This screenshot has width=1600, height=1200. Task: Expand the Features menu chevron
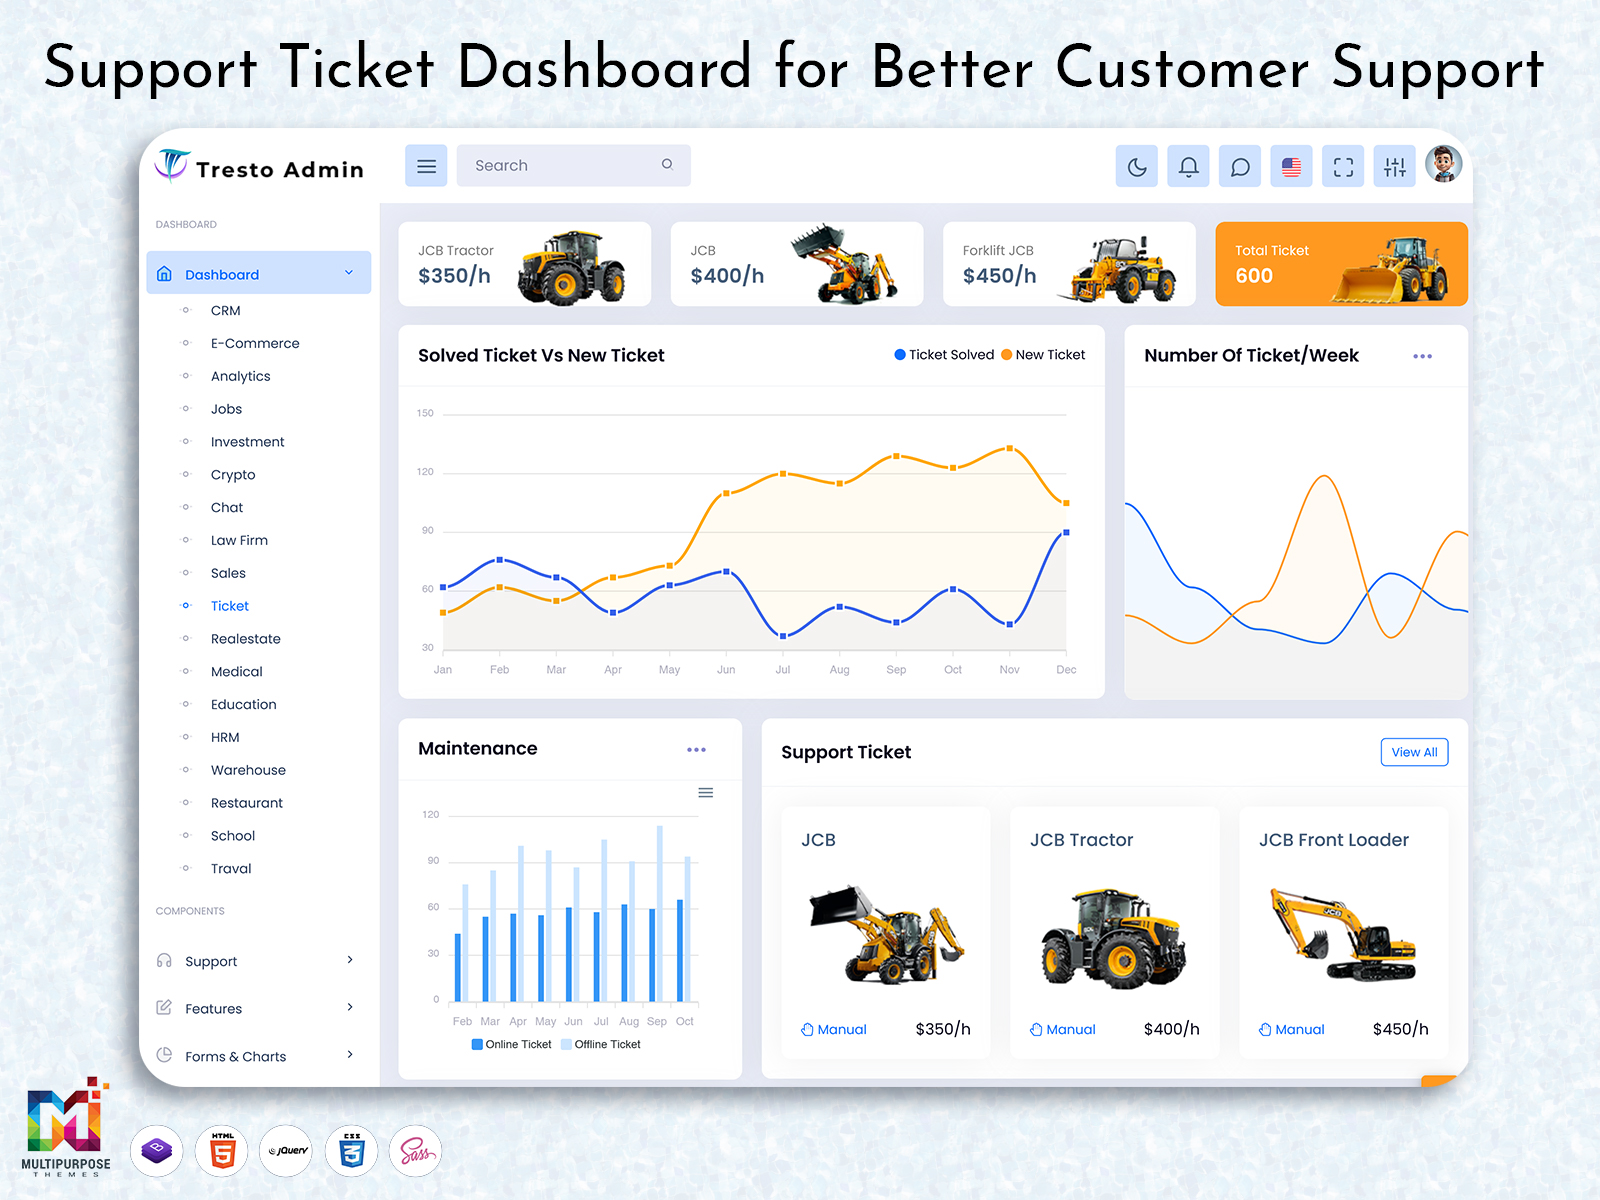tap(350, 1007)
